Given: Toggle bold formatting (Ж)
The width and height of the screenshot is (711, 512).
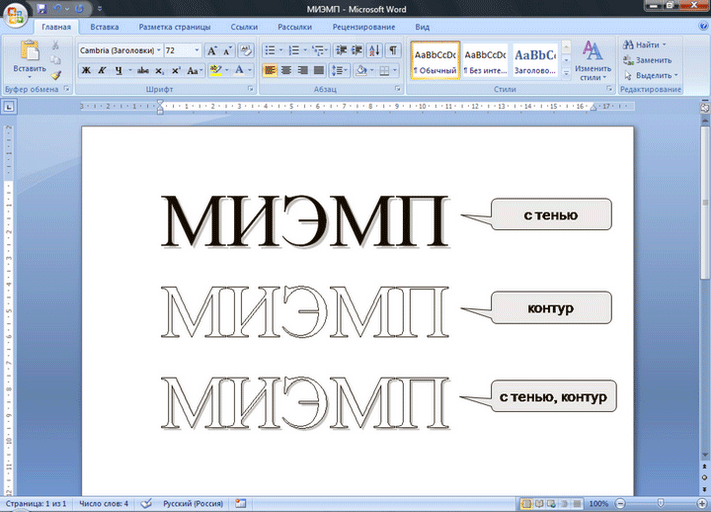Looking at the screenshot, I should pos(86,71).
